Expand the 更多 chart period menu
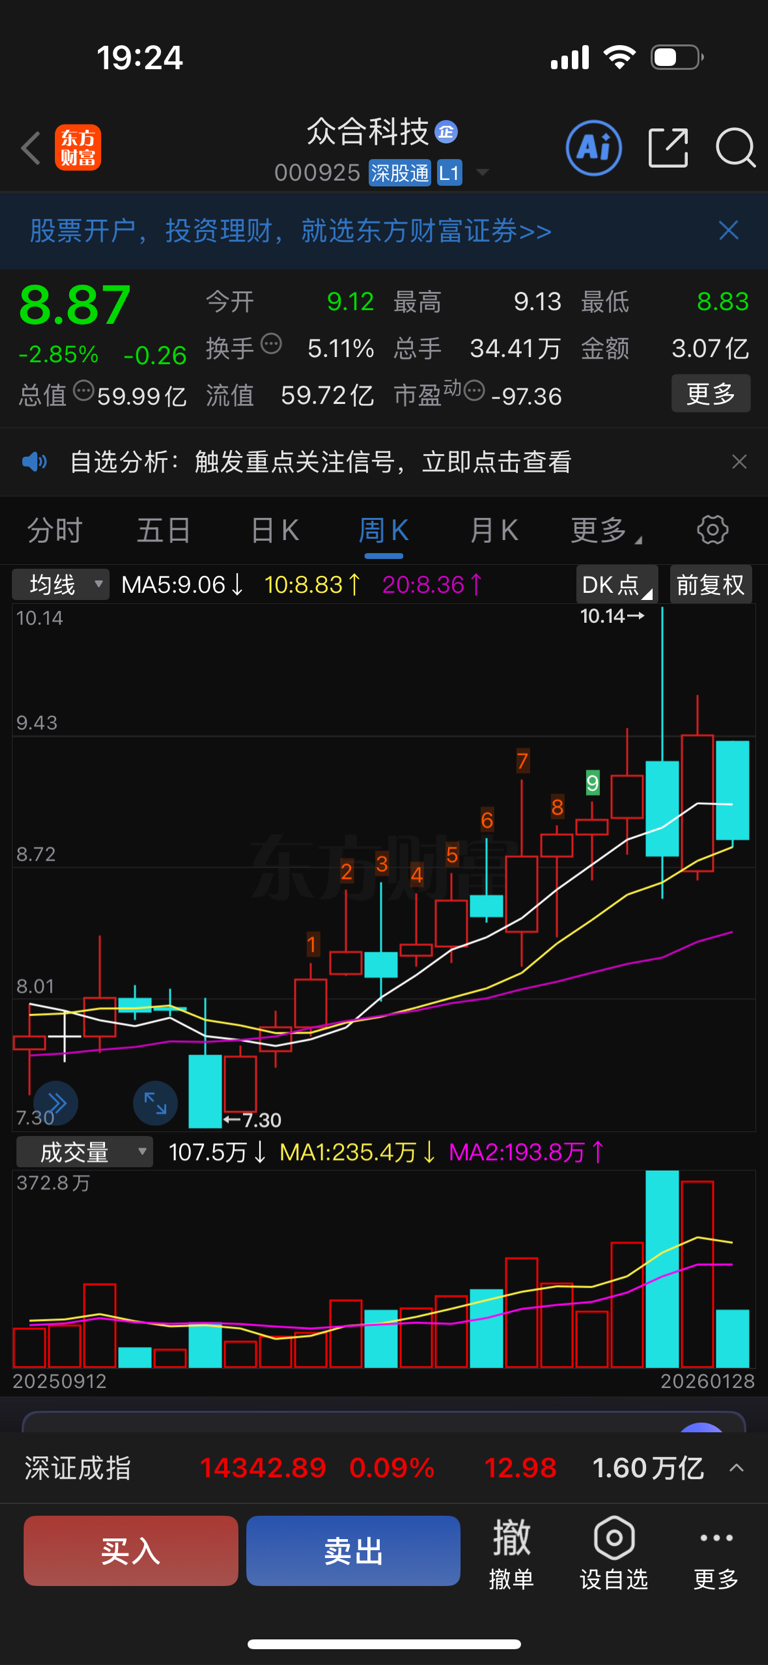Image resolution: width=769 pixels, height=1665 pixels. [605, 530]
